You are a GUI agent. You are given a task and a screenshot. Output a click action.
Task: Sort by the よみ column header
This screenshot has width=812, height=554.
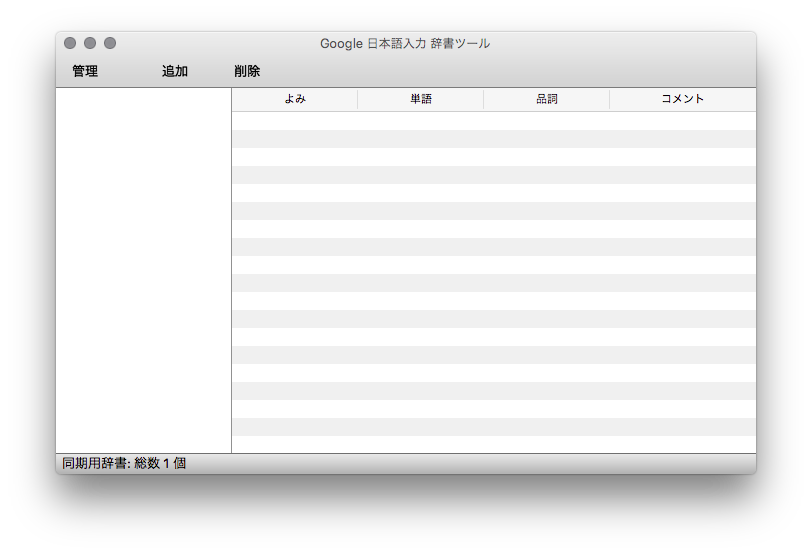click(295, 99)
